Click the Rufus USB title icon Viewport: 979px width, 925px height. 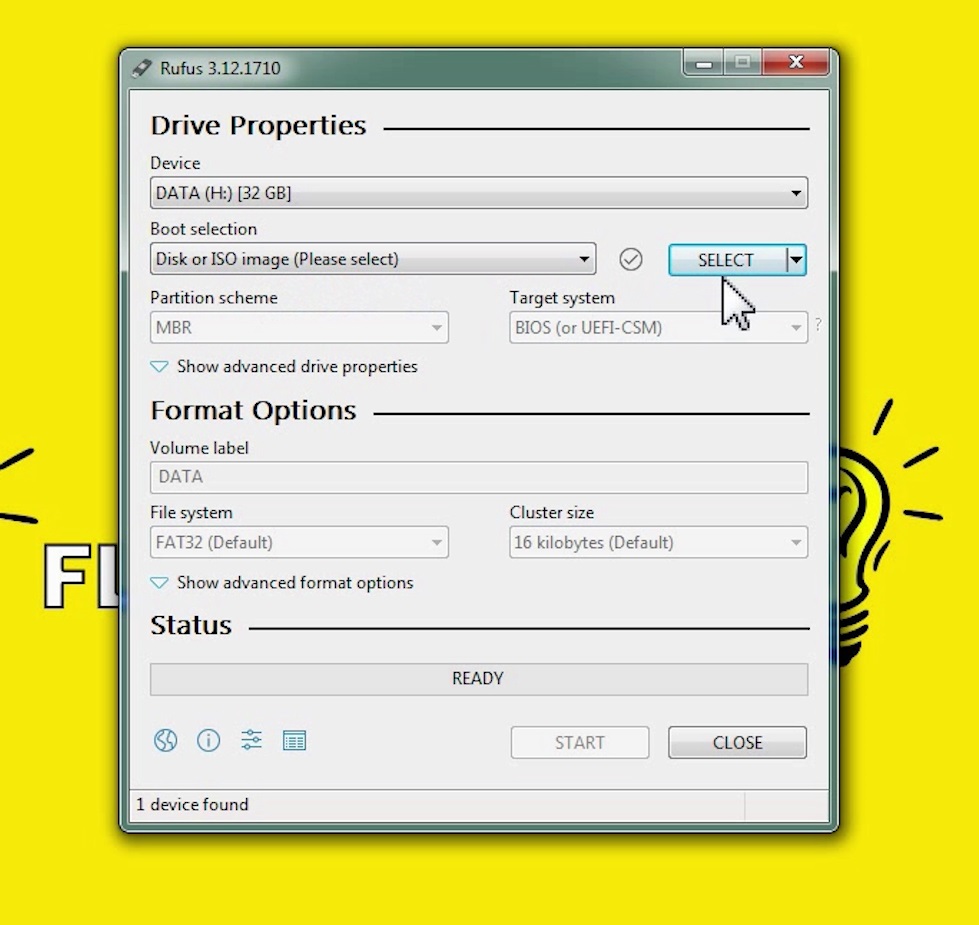(142, 68)
